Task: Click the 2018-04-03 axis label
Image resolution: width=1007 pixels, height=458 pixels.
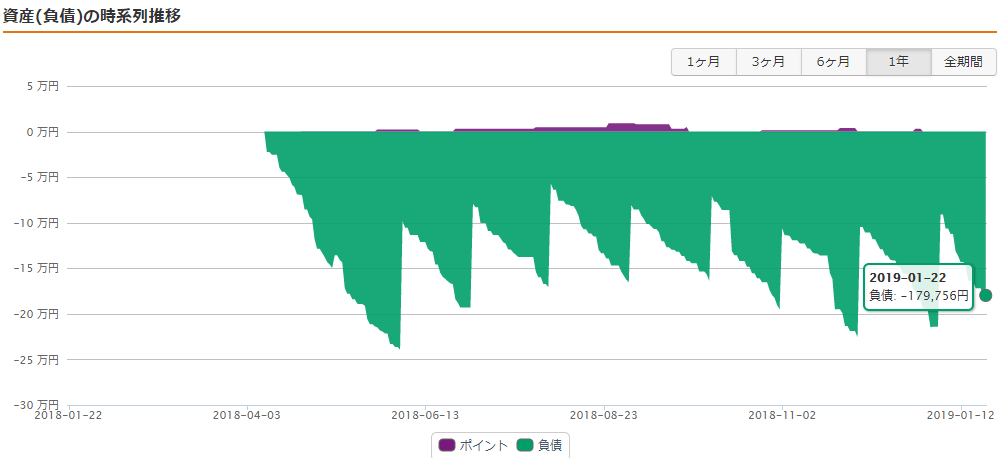Action: 247,415
